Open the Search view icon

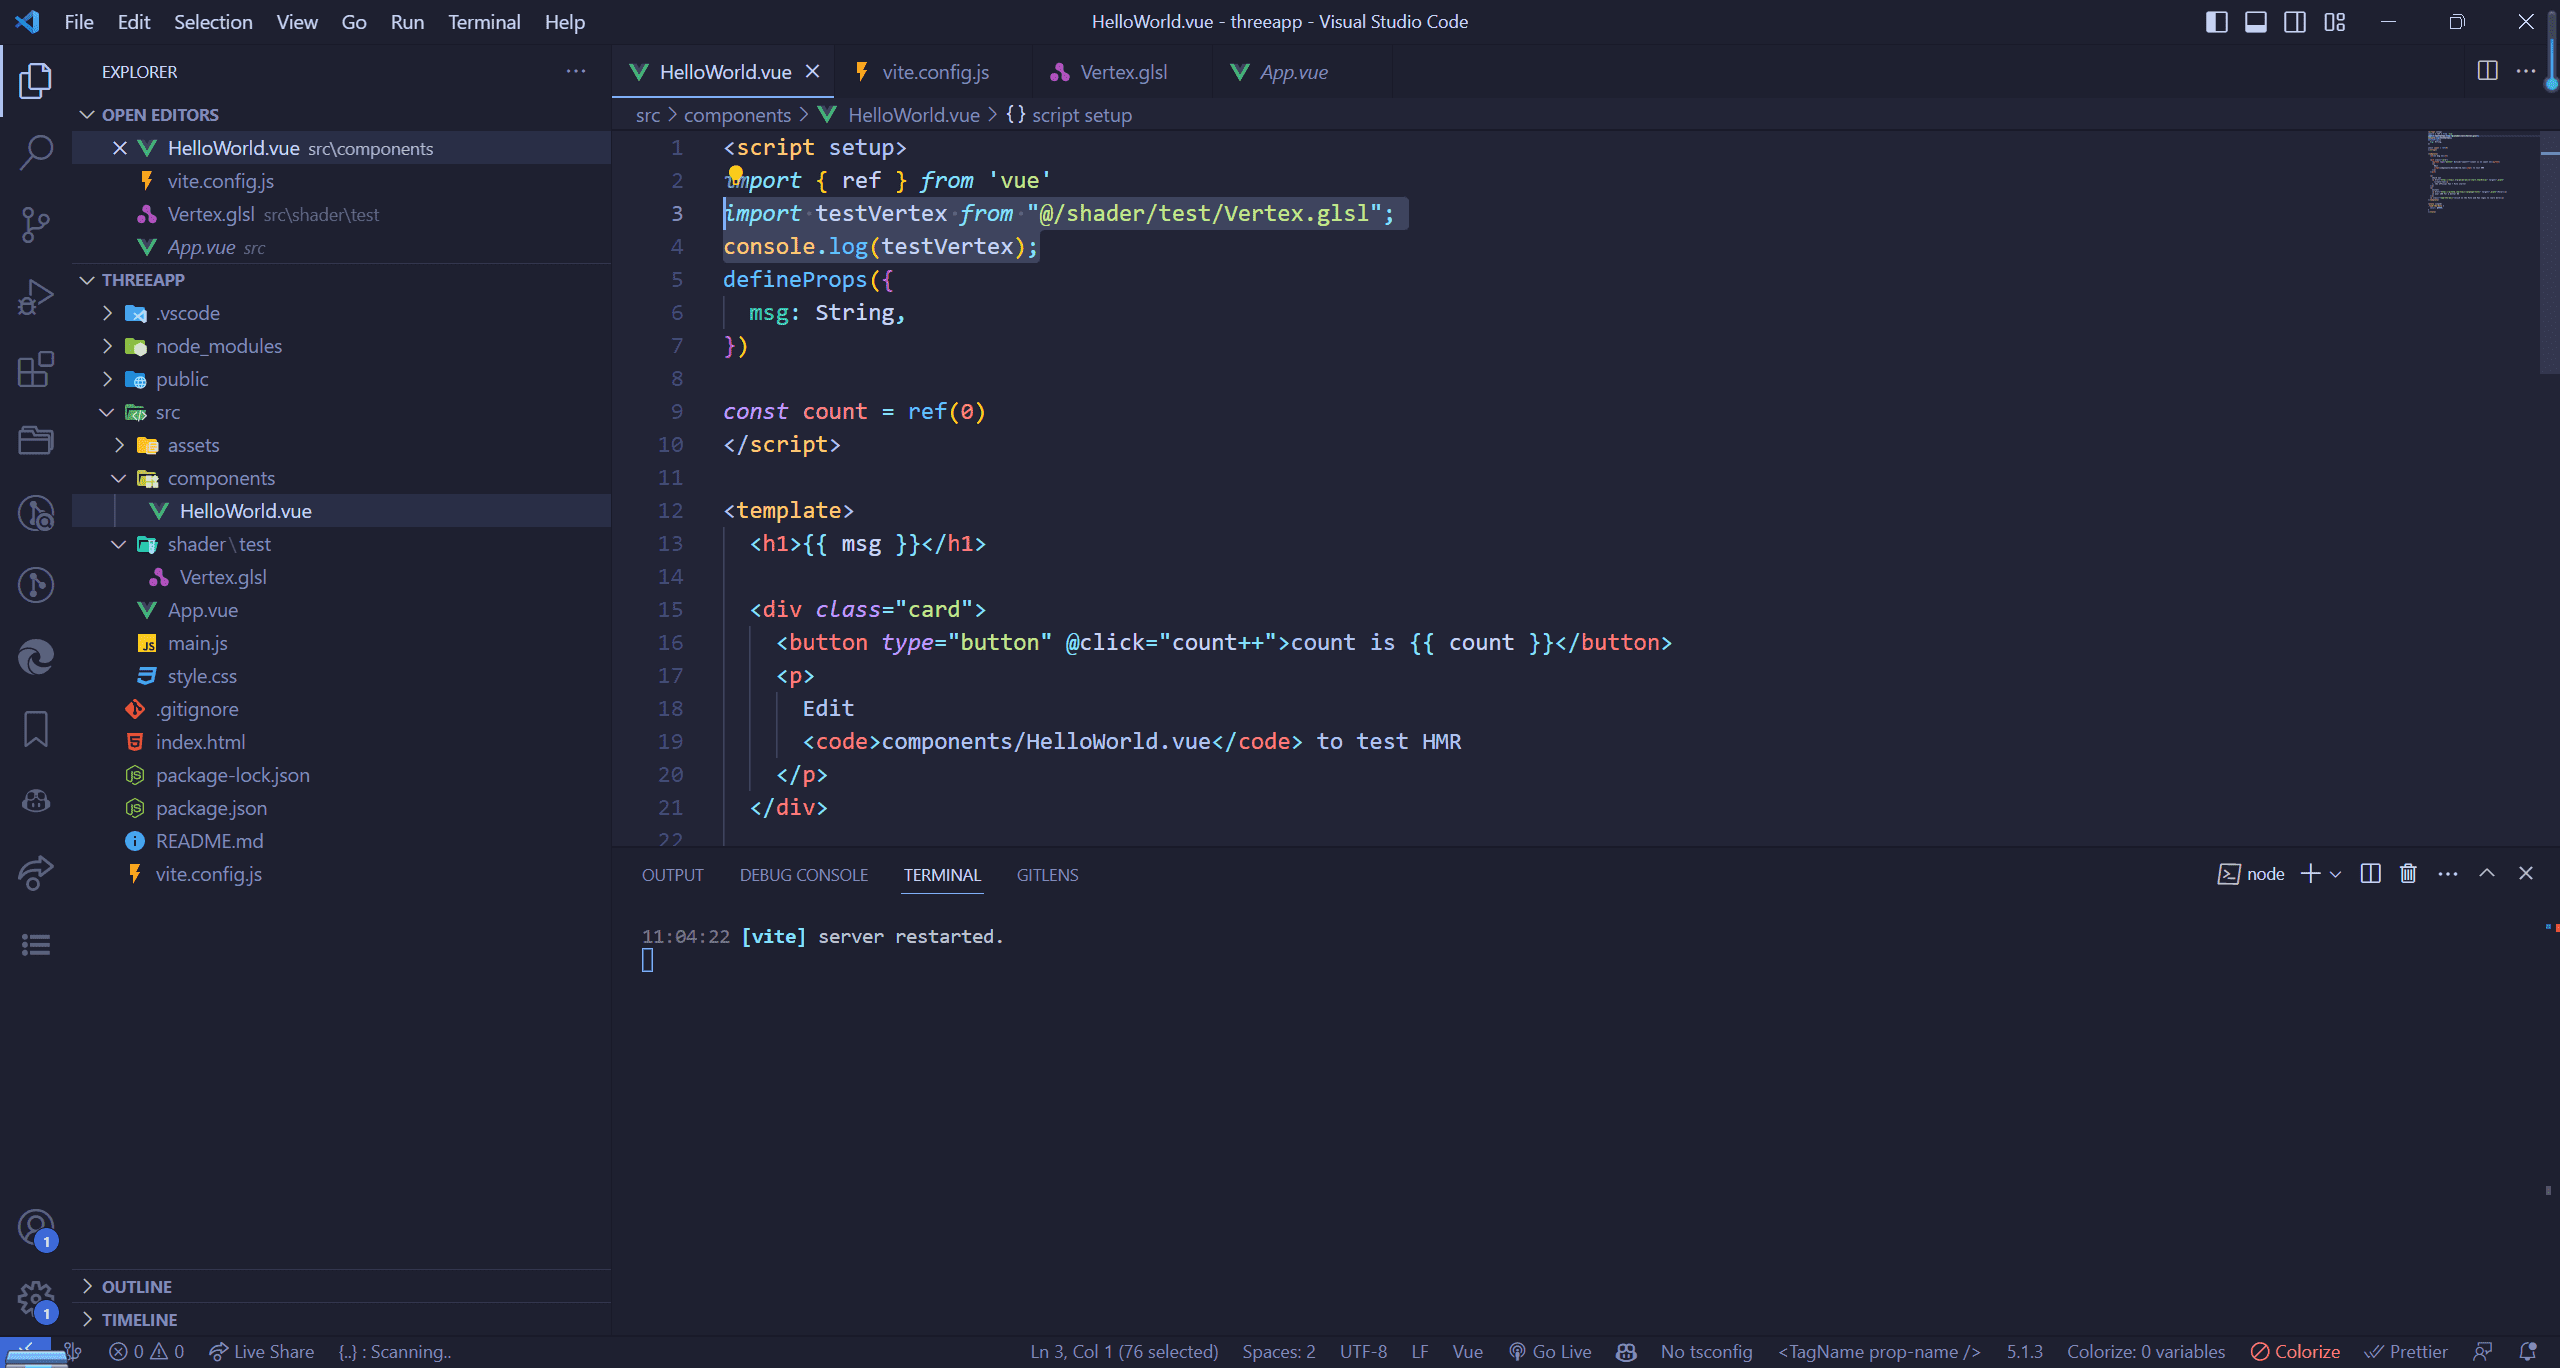click(x=36, y=152)
